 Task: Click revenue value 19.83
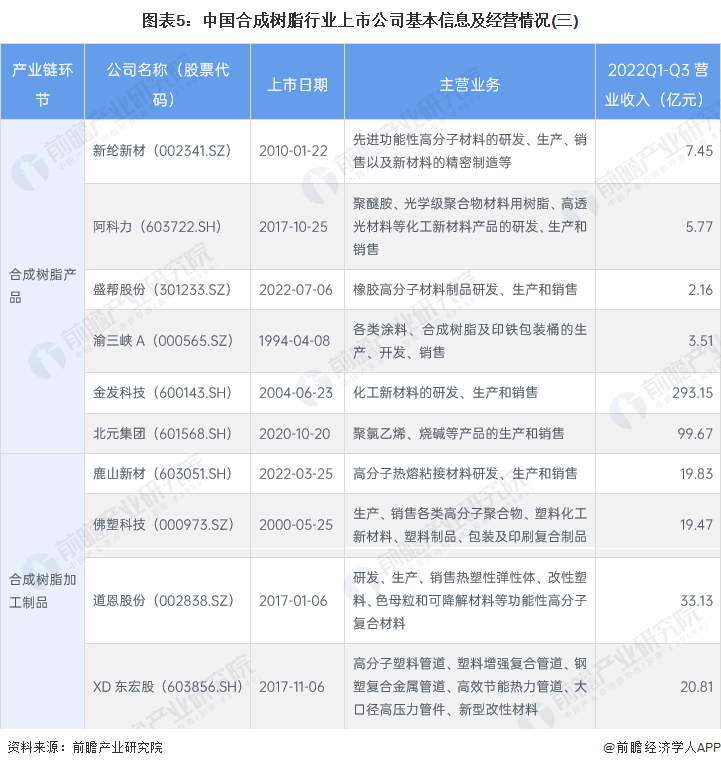pyautogui.click(x=697, y=474)
